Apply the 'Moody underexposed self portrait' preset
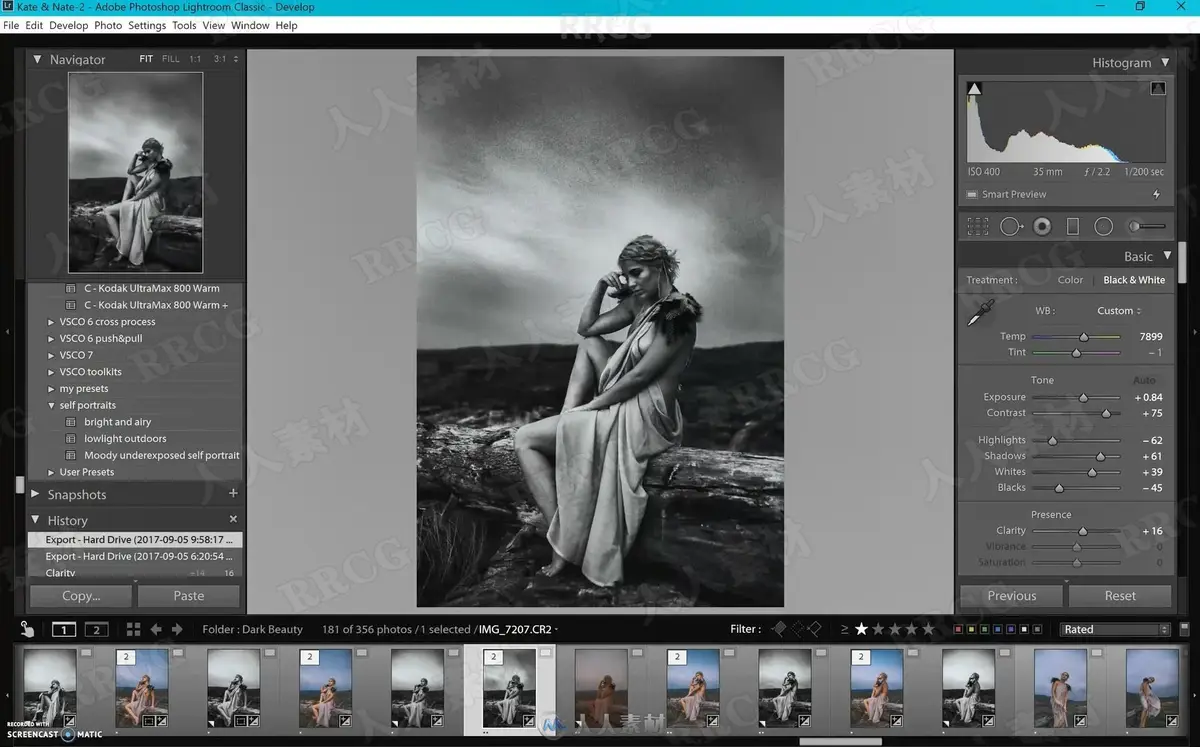This screenshot has height=747, width=1200. [162, 455]
